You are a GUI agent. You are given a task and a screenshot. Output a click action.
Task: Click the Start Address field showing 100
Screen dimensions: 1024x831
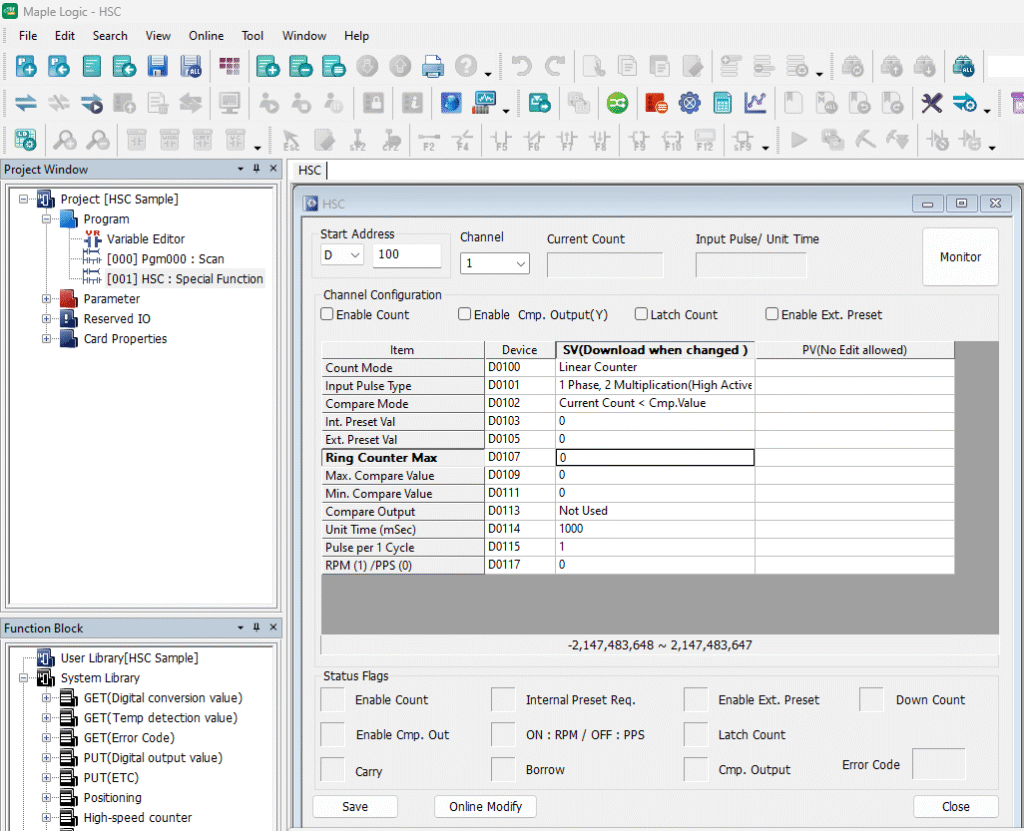(x=408, y=255)
